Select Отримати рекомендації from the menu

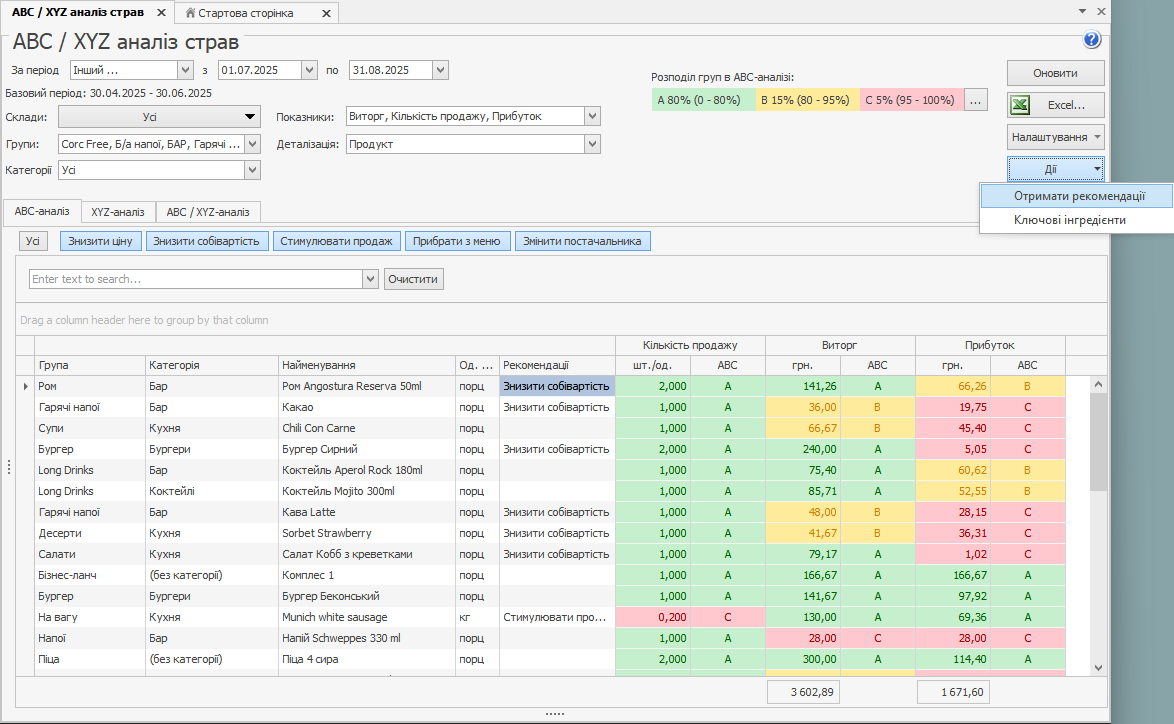(1078, 196)
